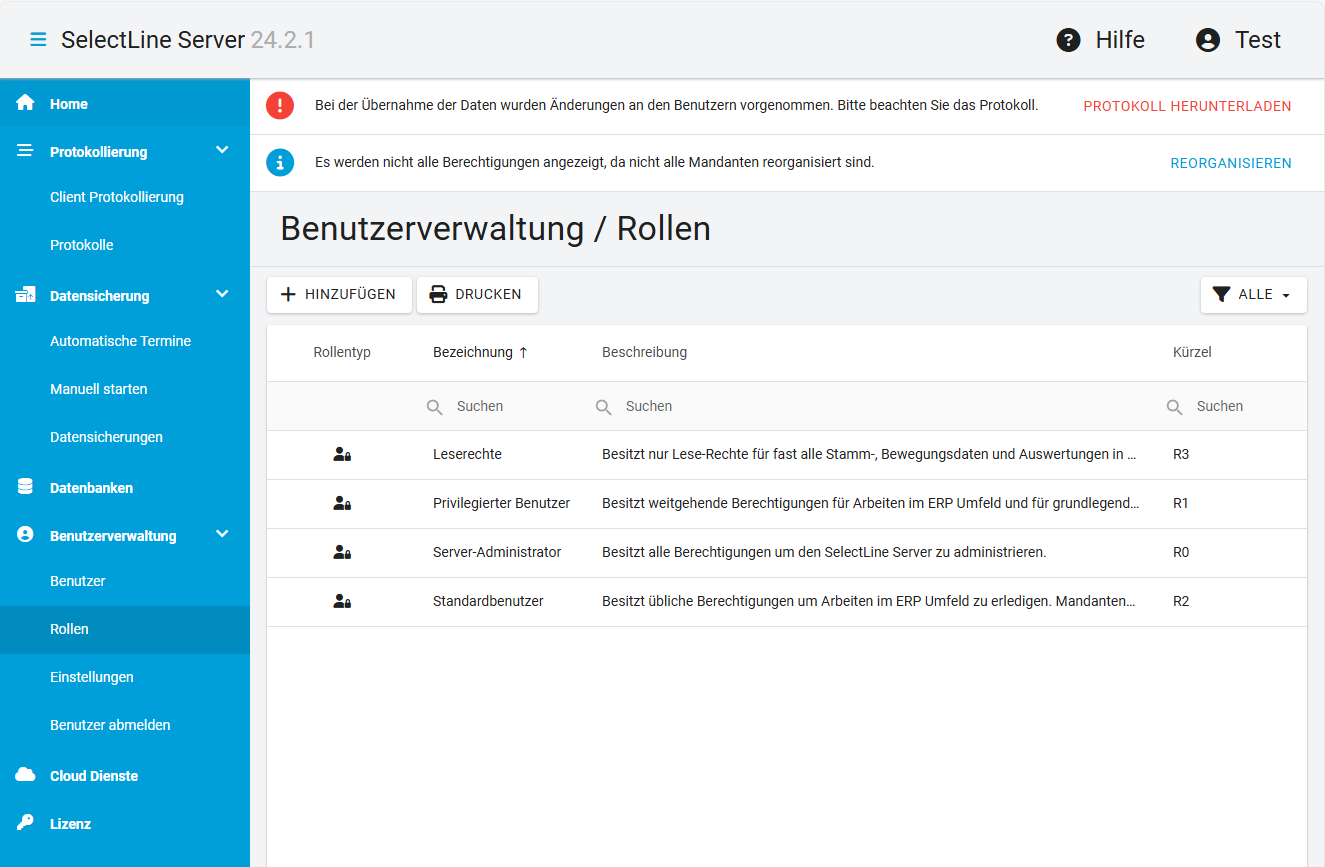
Task: Open Client Protokollierung page
Action: click(117, 197)
